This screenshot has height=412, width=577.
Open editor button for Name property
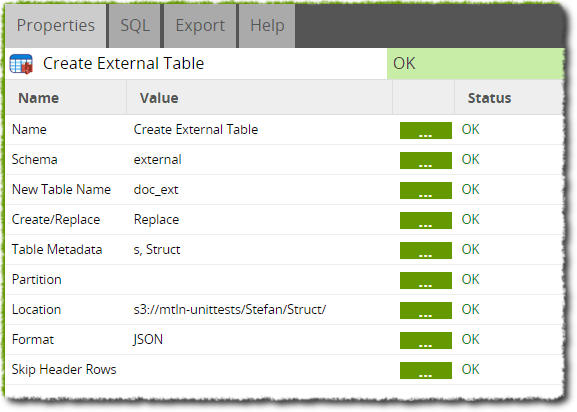pyautogui.click(x=426, y=131)
